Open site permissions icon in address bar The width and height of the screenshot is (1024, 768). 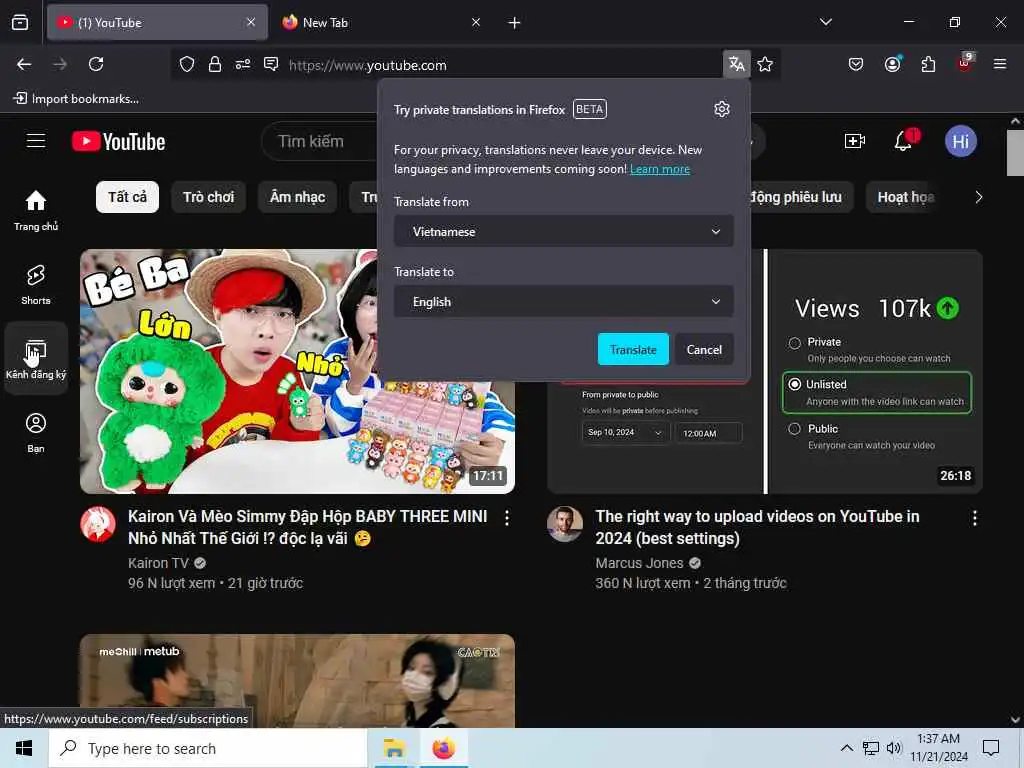pos(243,64)
